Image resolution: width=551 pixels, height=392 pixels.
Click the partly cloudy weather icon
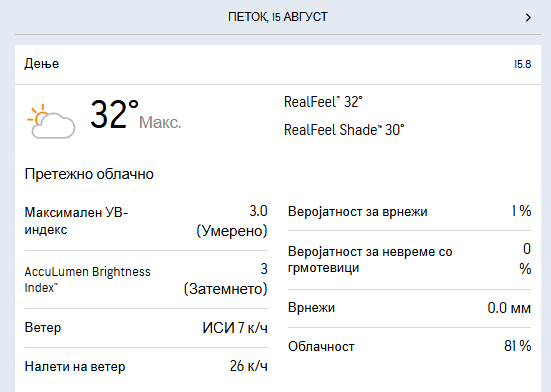[51, 121]
